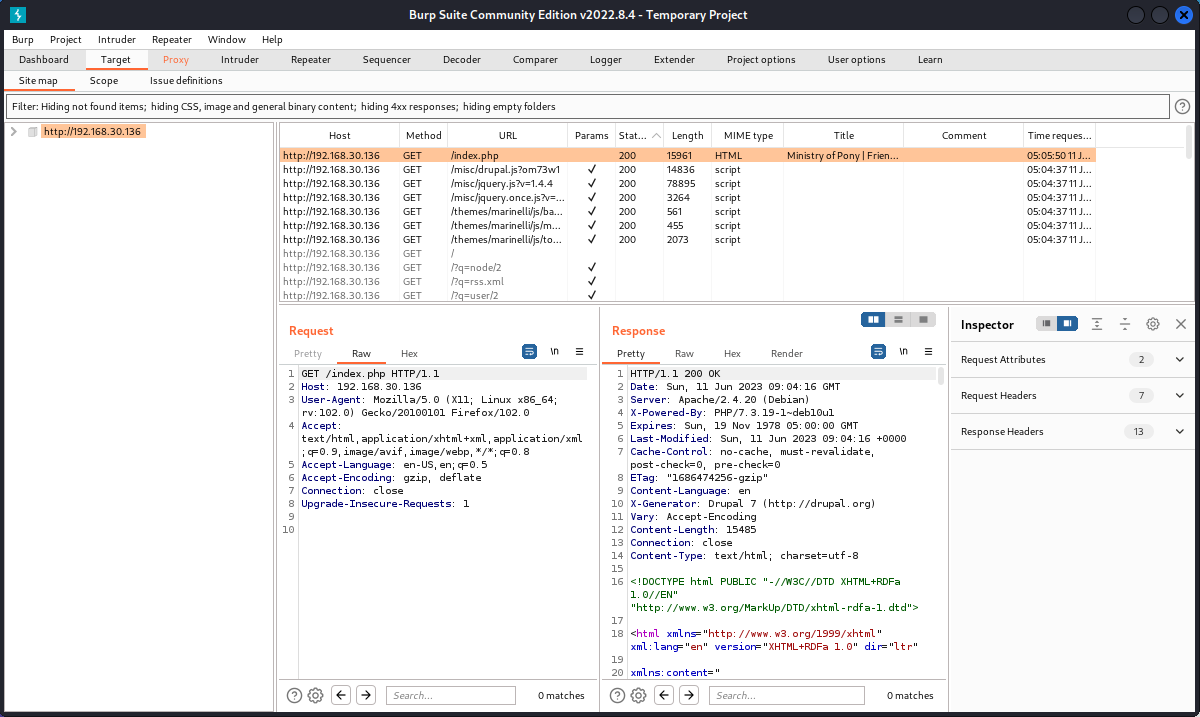The width and height of the screenshot is (1200, 717).
Task: Sort by URL column header
Action: [x=508, y=135]
